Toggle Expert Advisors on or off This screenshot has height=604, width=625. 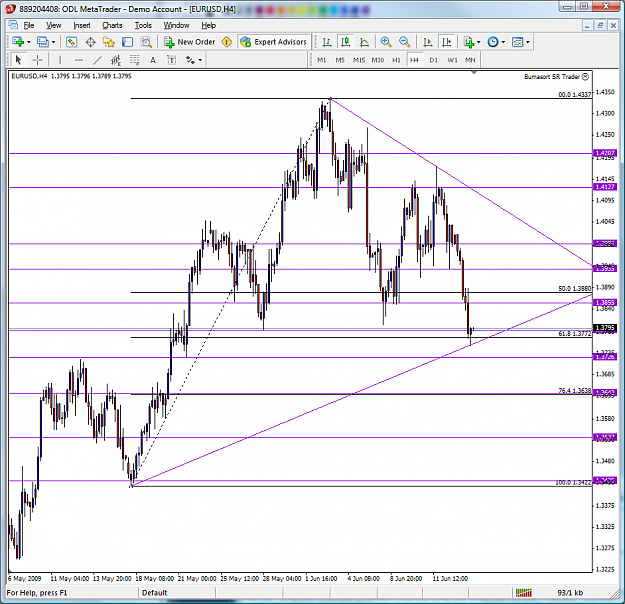pos(273,41)
